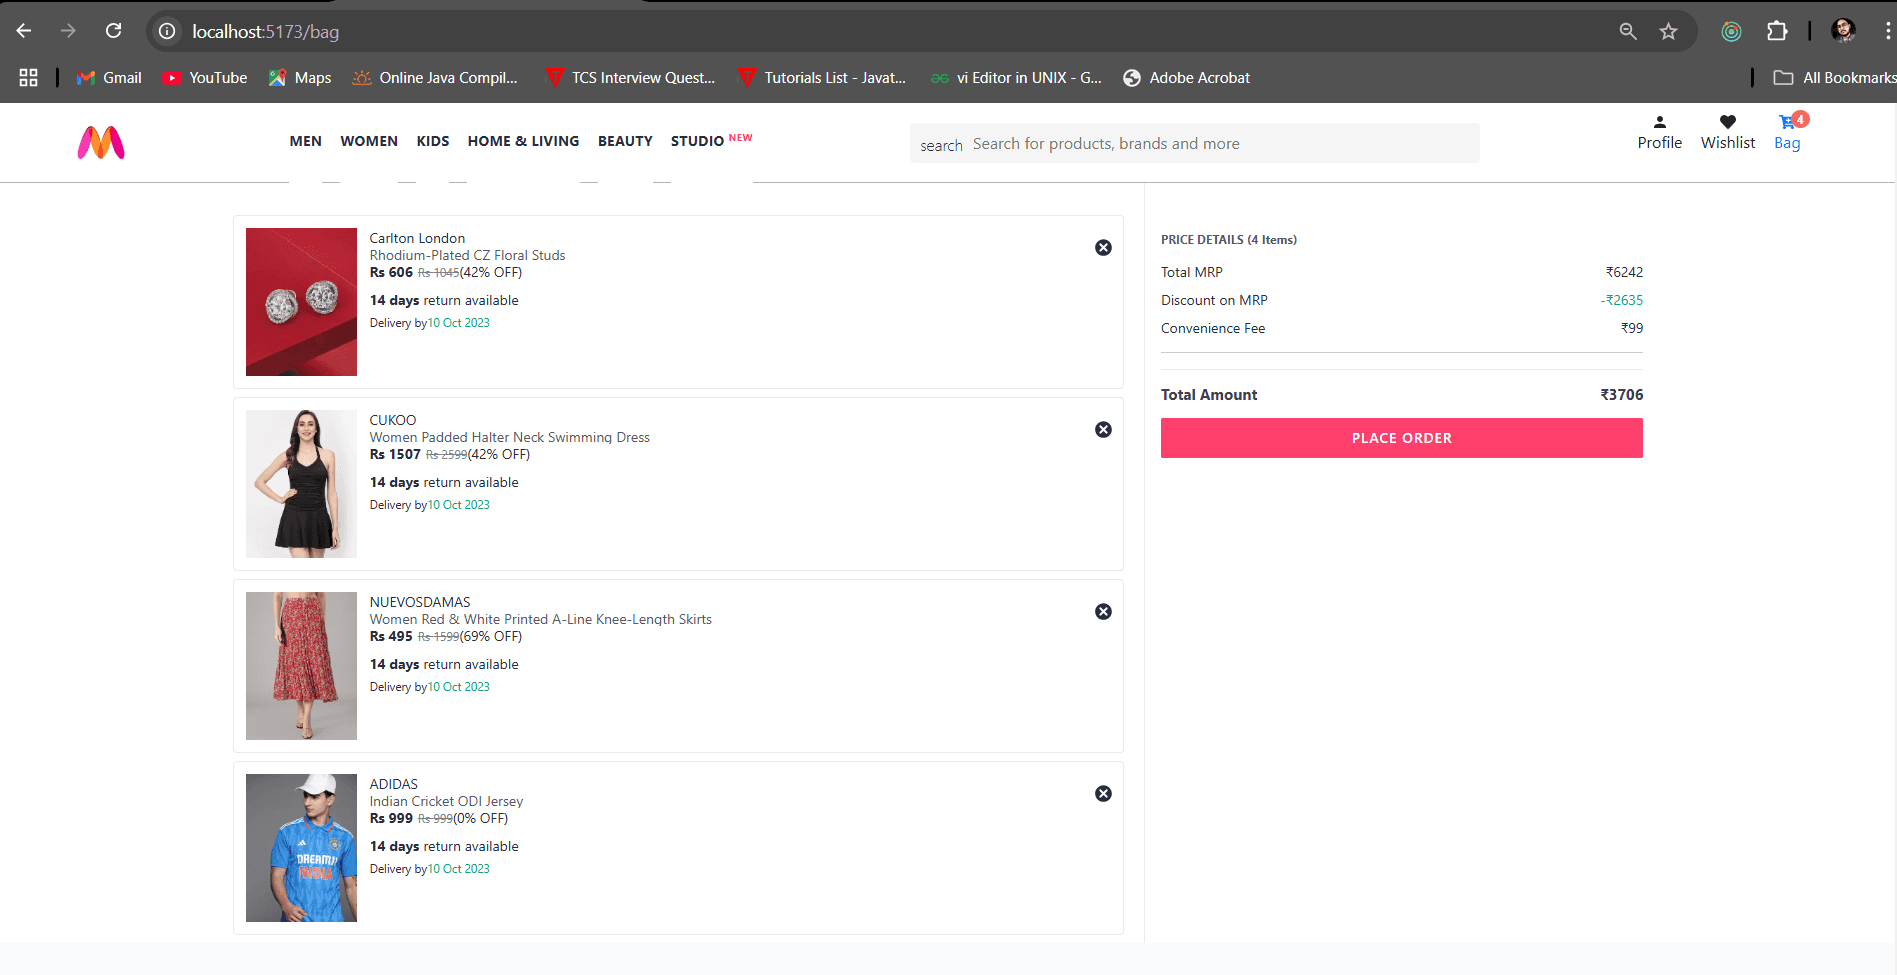Screen dimensions: 1897x975
Task: View site information icon
Action: 167,31
